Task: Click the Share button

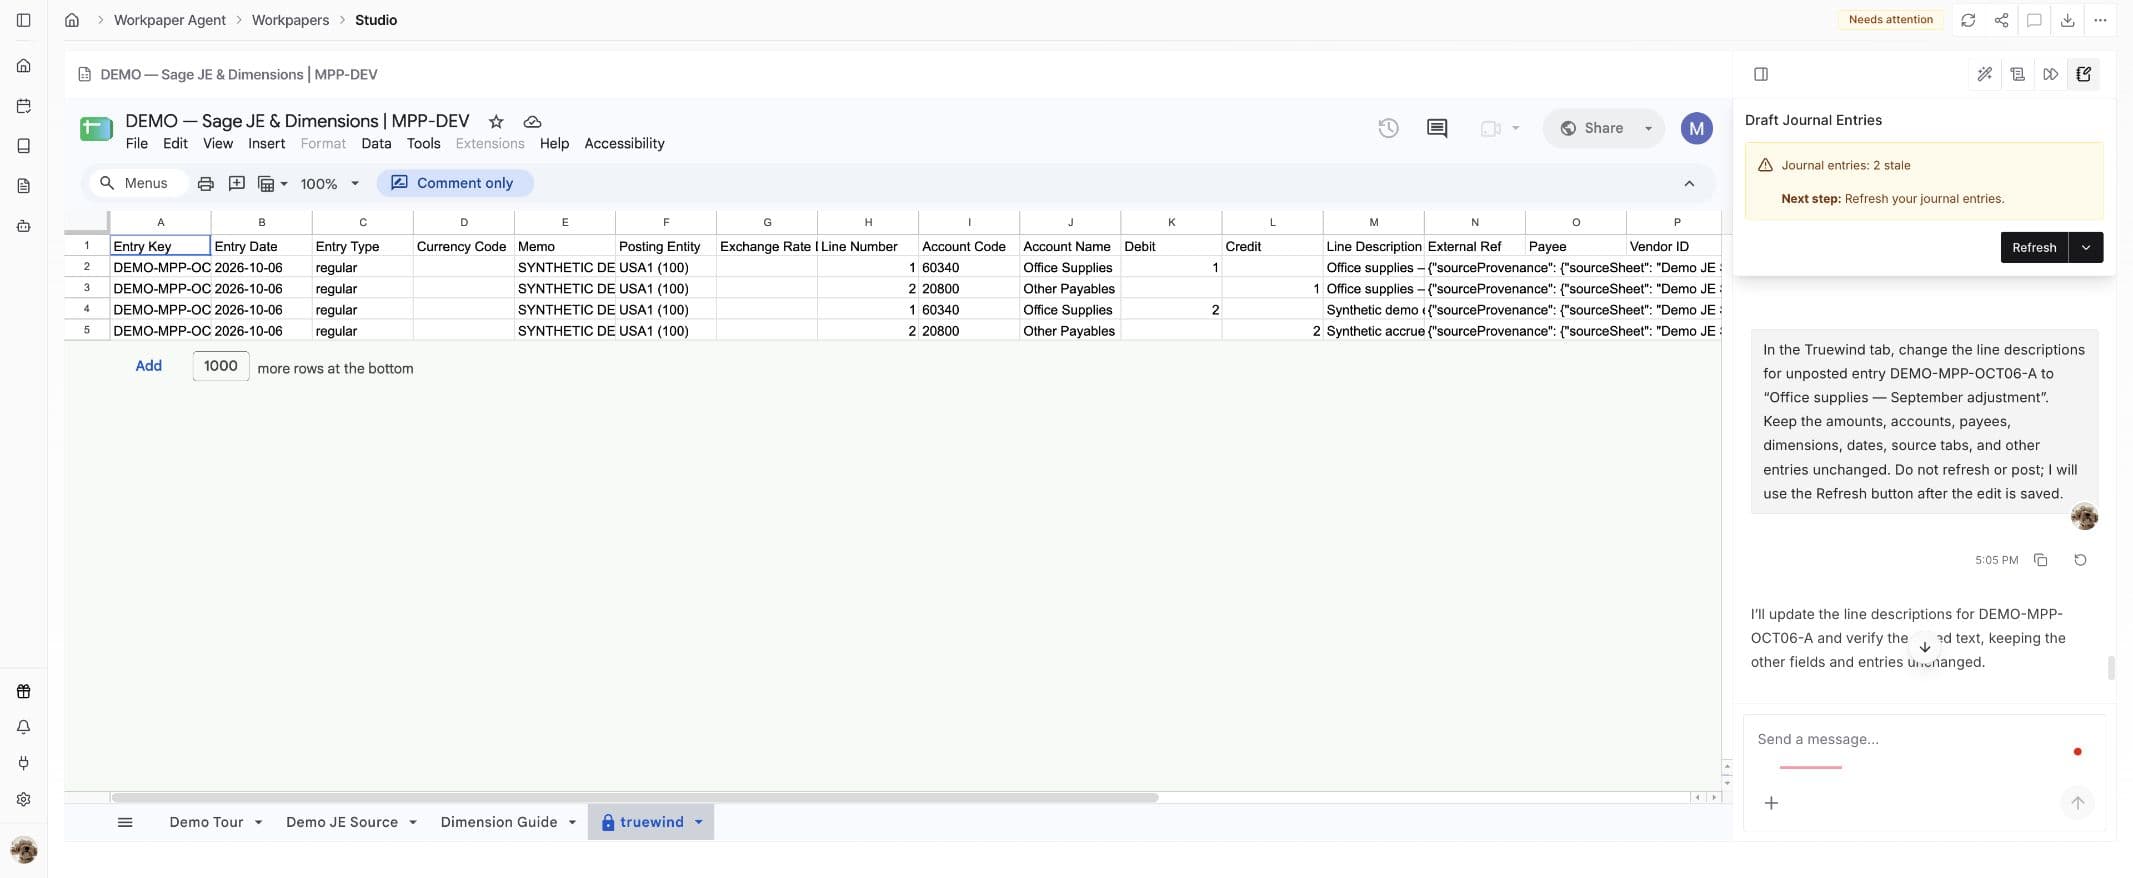Action: 1592,128
